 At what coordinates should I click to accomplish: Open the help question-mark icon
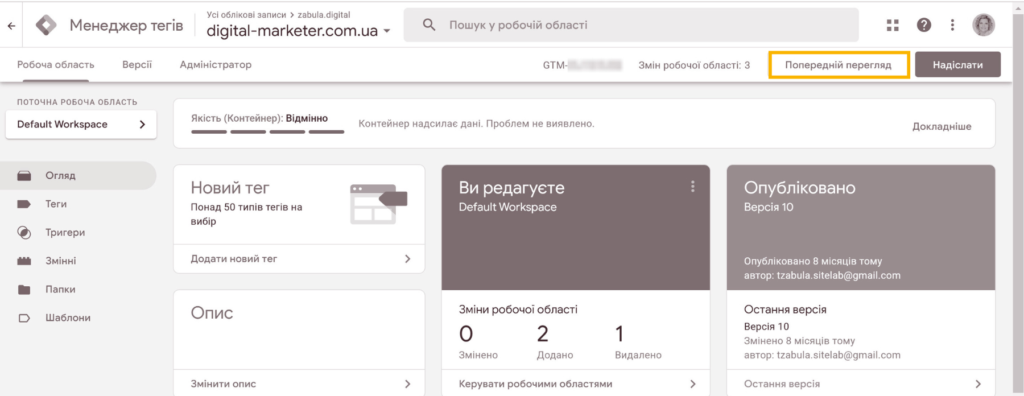coord(923,25)
